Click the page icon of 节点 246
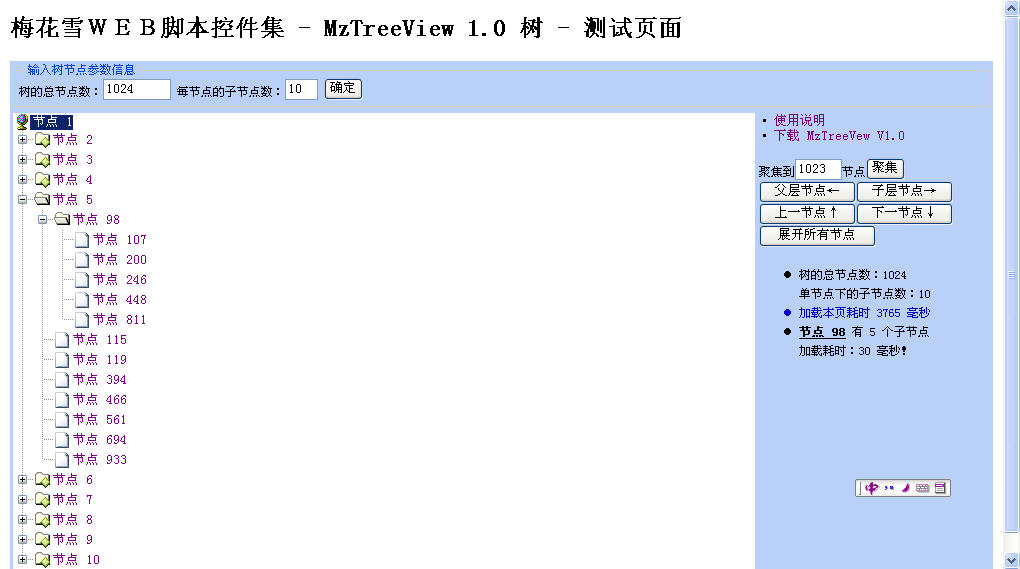 click(x=82, y=280)
